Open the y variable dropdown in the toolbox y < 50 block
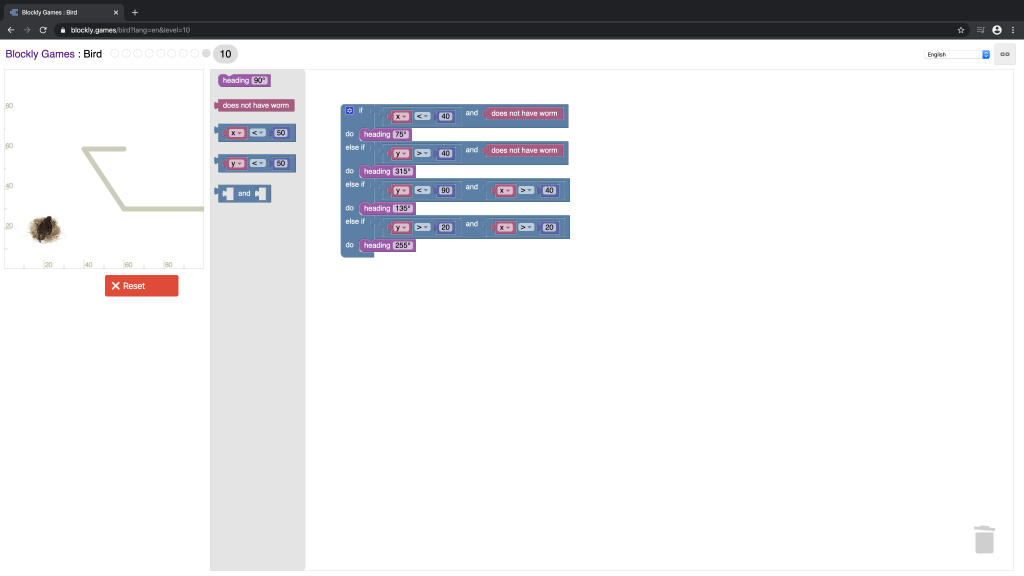 tap(237, 164)
